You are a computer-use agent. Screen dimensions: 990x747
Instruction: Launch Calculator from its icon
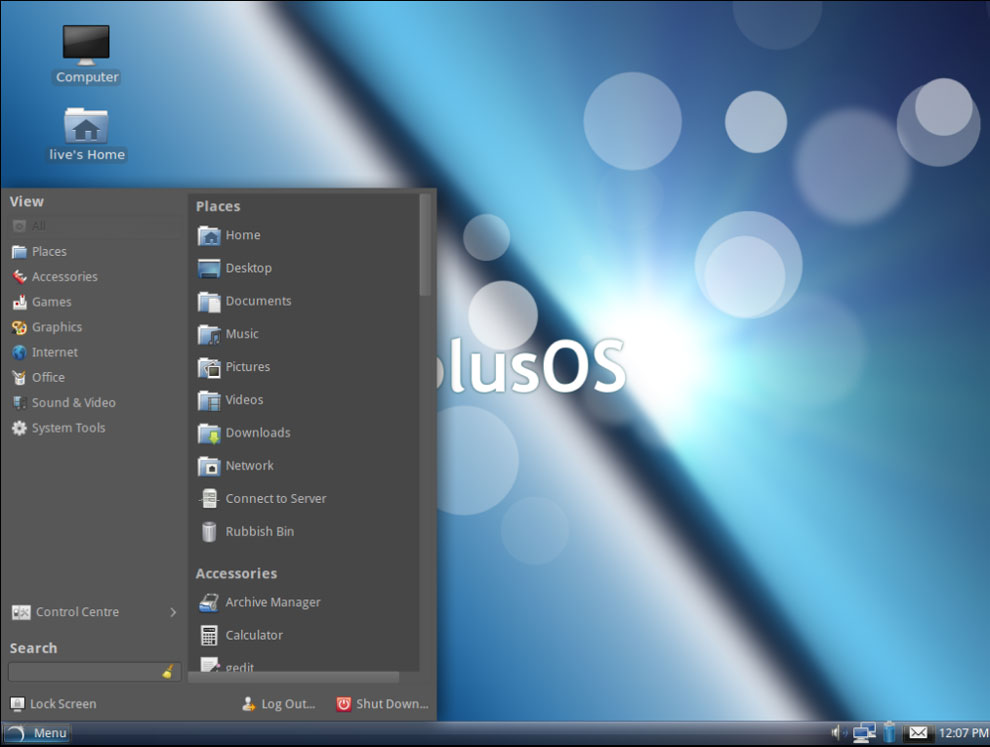click(209, 635)
